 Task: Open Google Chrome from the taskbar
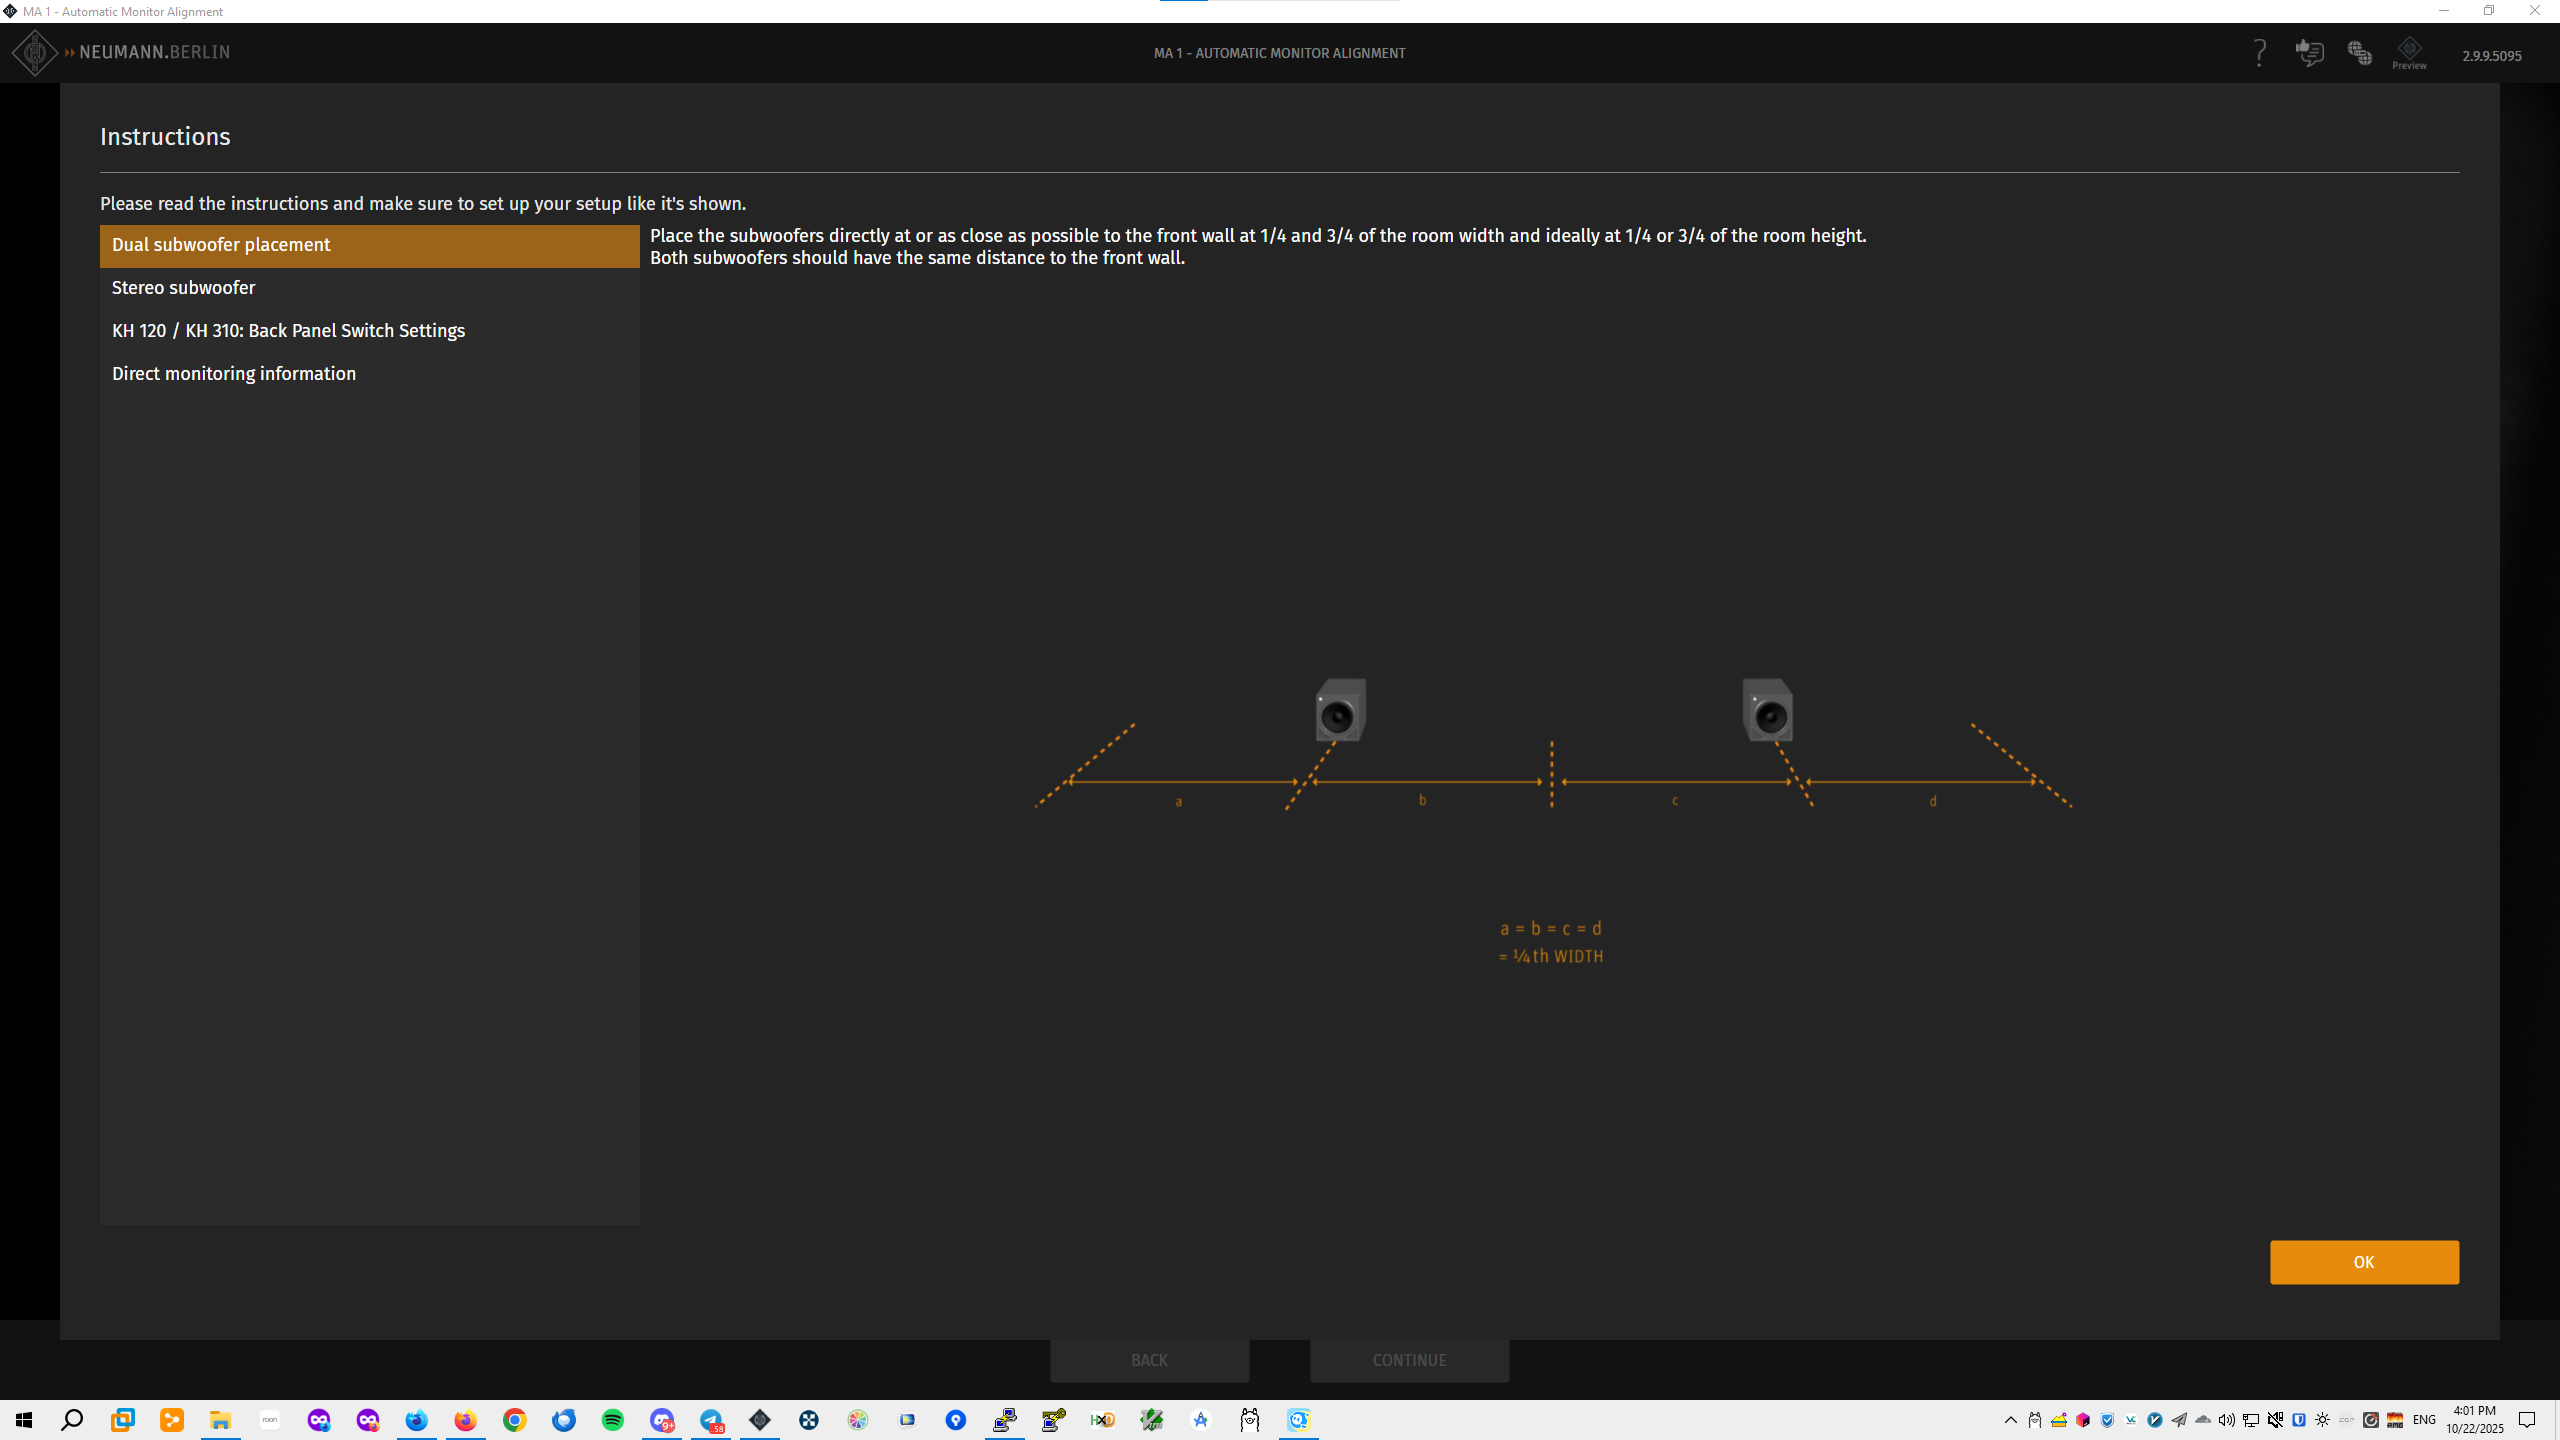pos(515,1420)
